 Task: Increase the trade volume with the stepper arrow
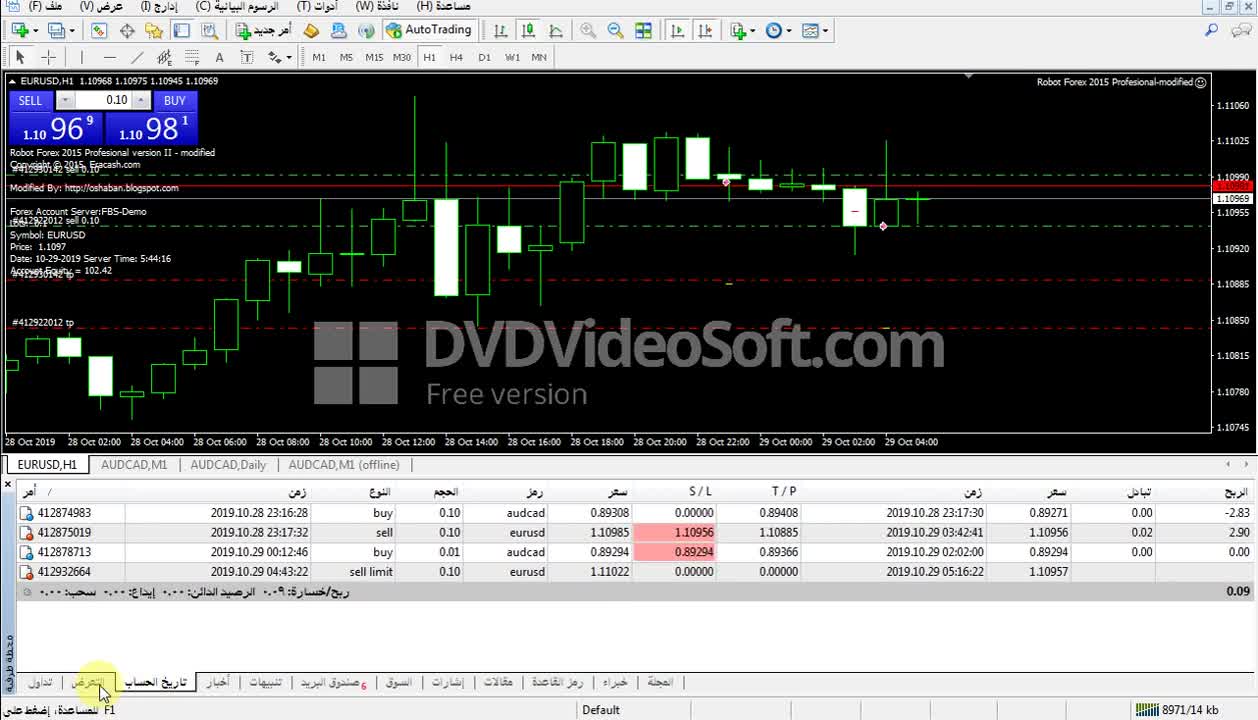click(x=142, y=100)
